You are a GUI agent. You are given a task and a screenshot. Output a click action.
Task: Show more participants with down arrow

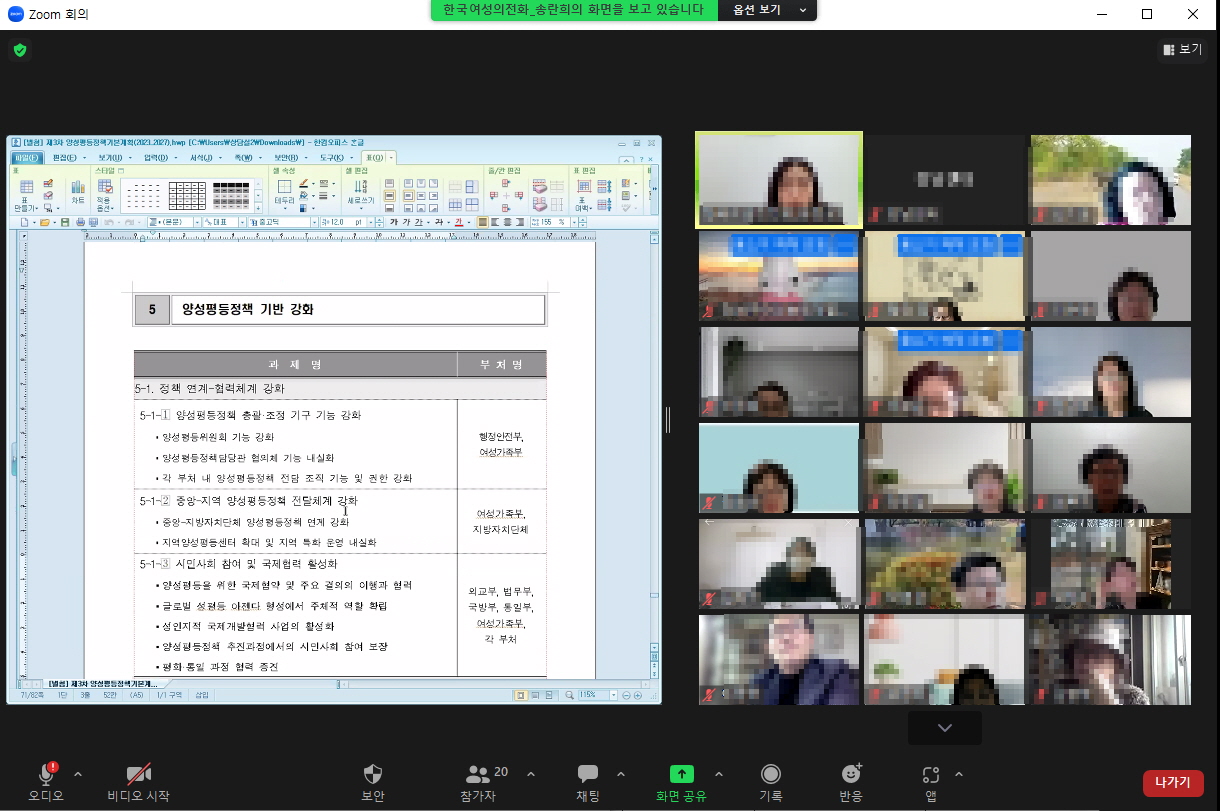tap(944, 728)
